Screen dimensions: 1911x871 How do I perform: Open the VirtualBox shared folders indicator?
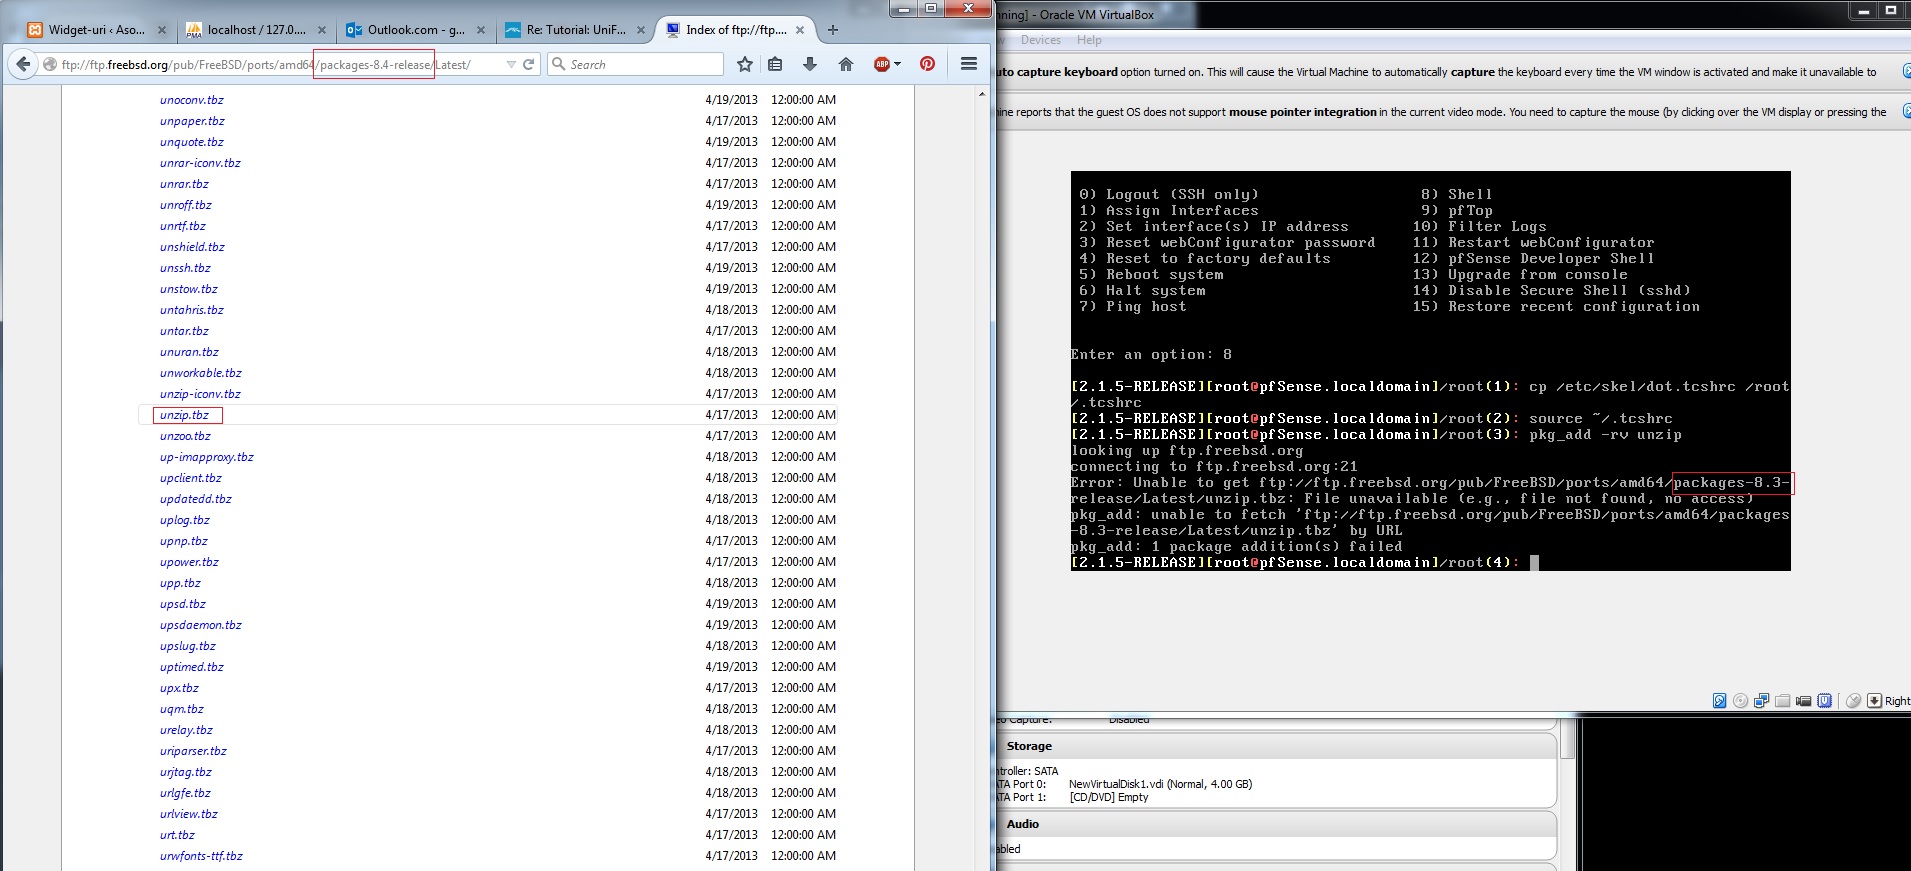1782,701
